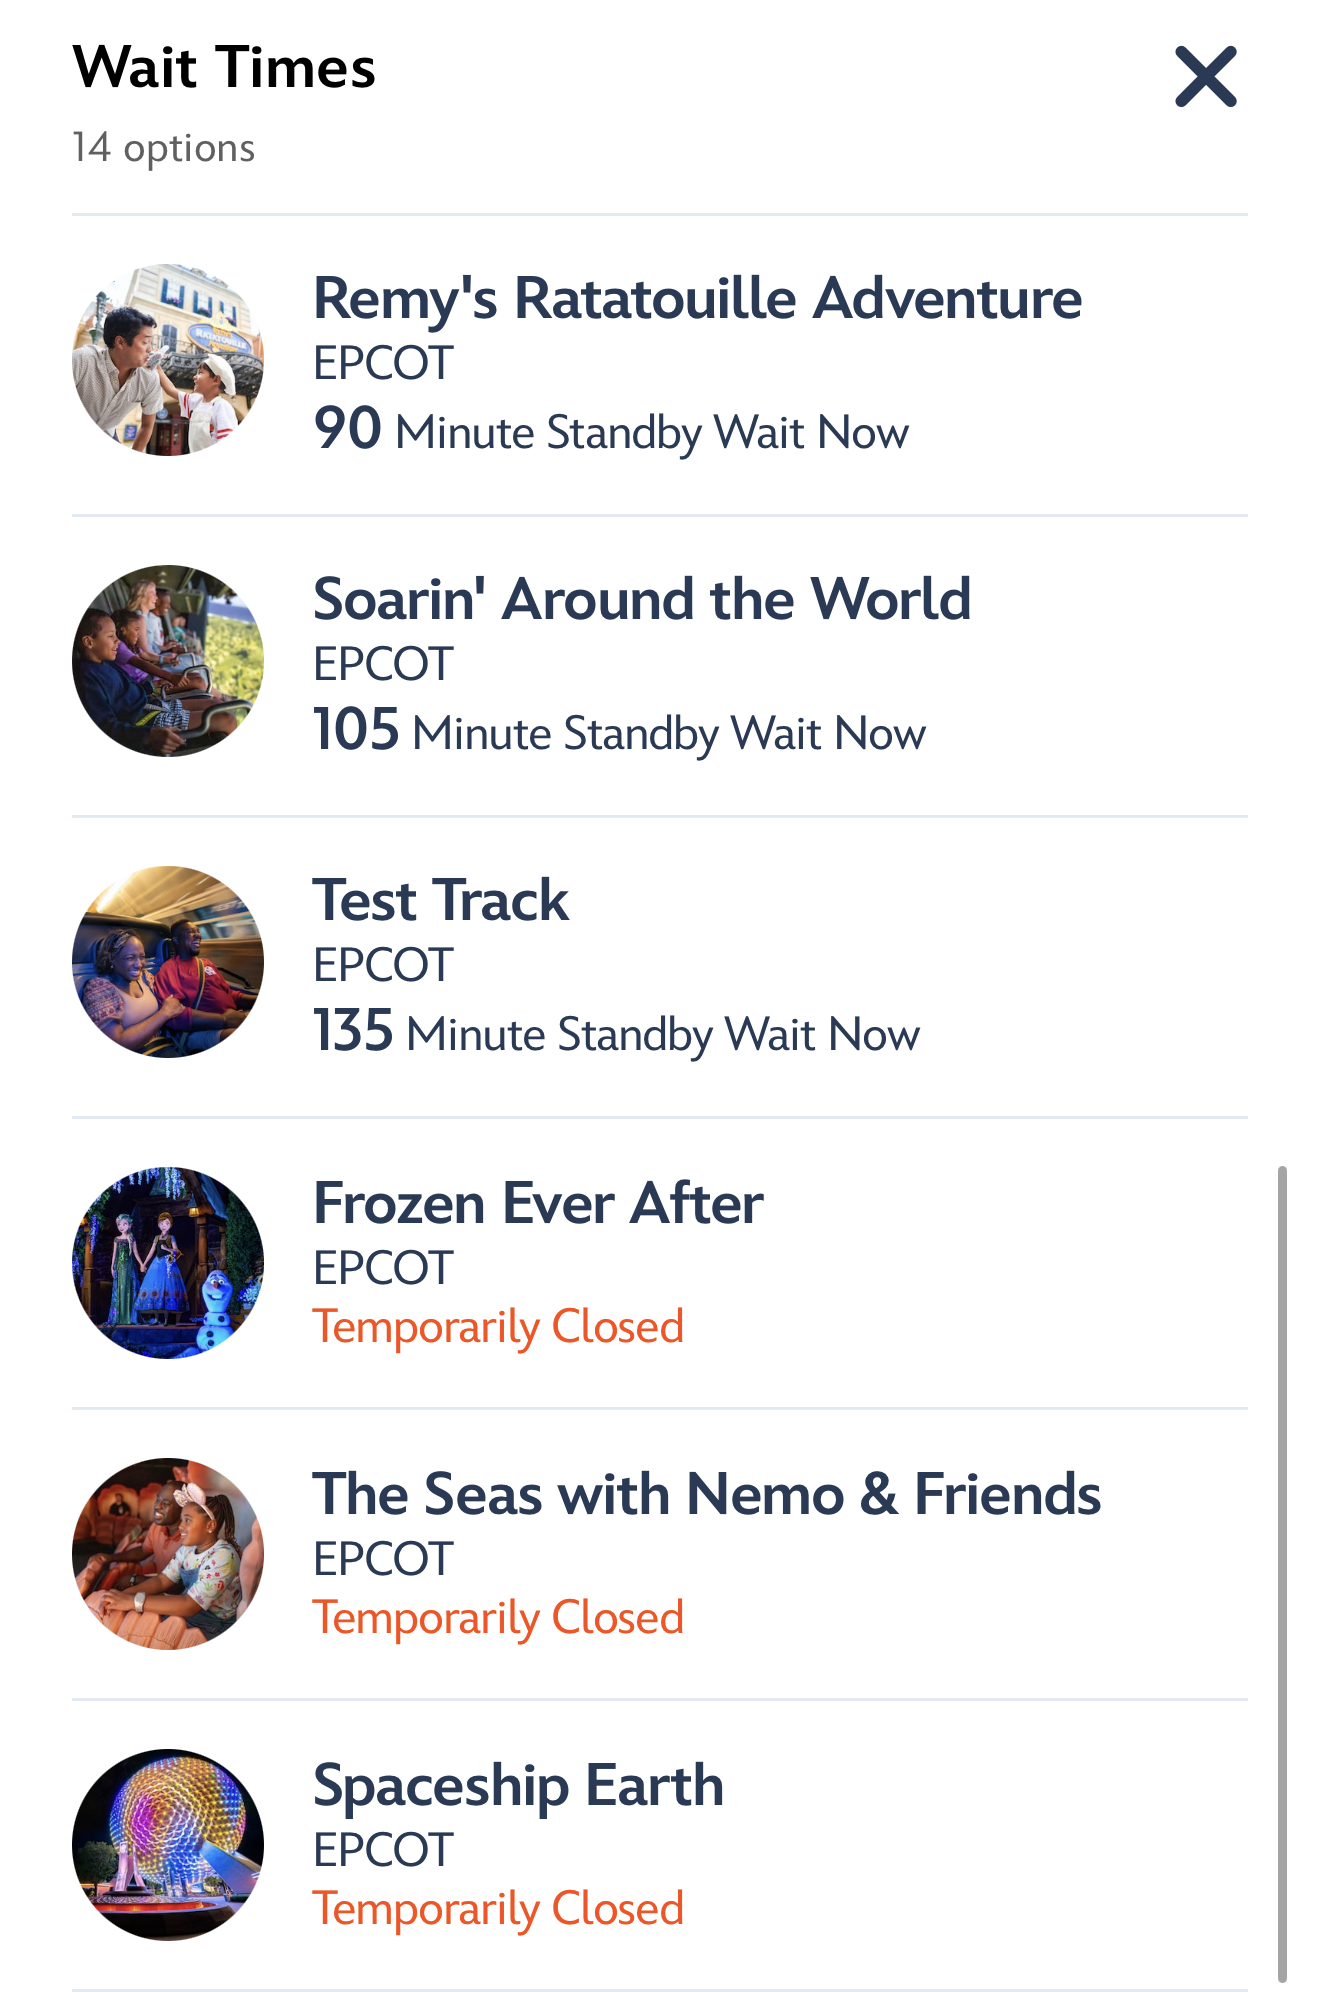The image size is (1320, 1992).
Task: Click the Wait Times heading
Action: pos(224,68)
